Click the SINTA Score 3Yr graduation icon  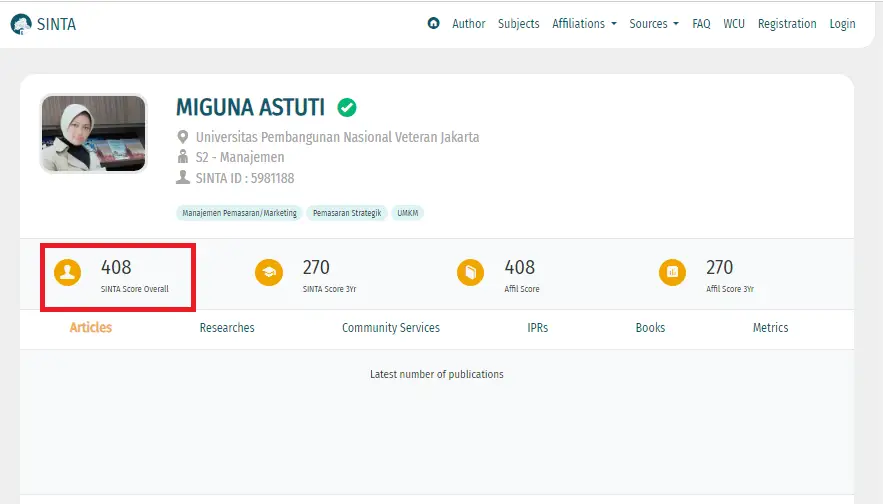click(269, 273)
